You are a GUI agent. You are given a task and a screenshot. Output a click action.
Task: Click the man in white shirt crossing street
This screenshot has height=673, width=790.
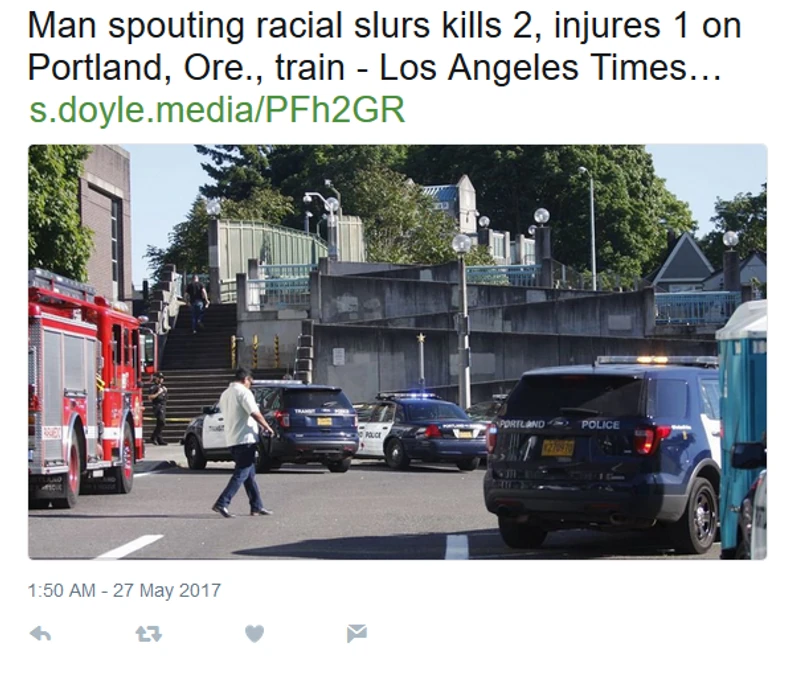click(242, 443)
